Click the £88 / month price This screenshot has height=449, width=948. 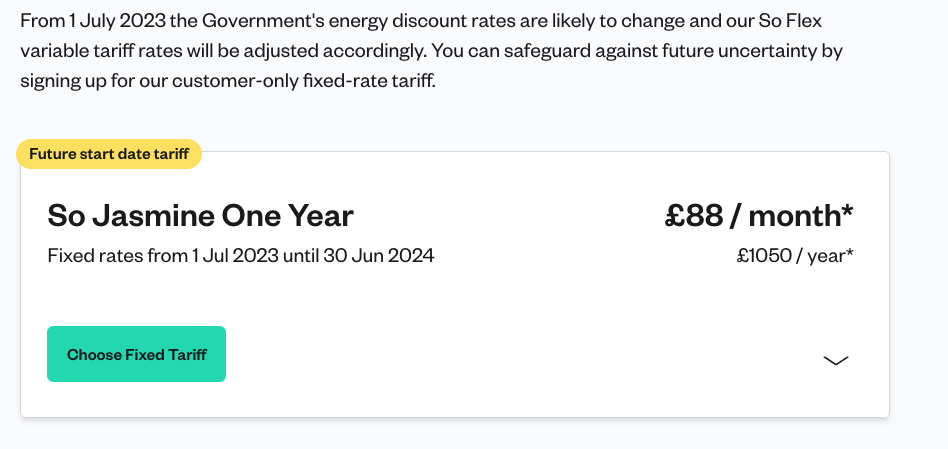759,215
